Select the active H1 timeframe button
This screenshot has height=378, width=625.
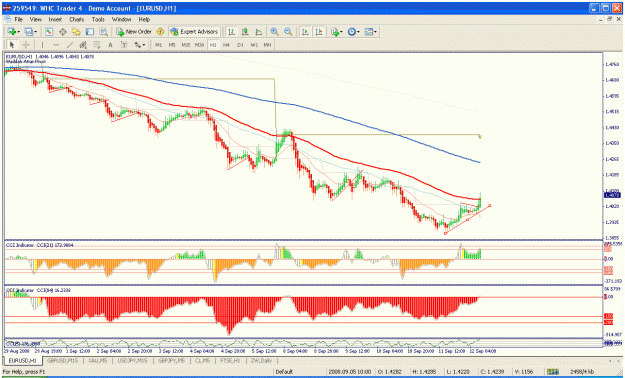(213, 45)
